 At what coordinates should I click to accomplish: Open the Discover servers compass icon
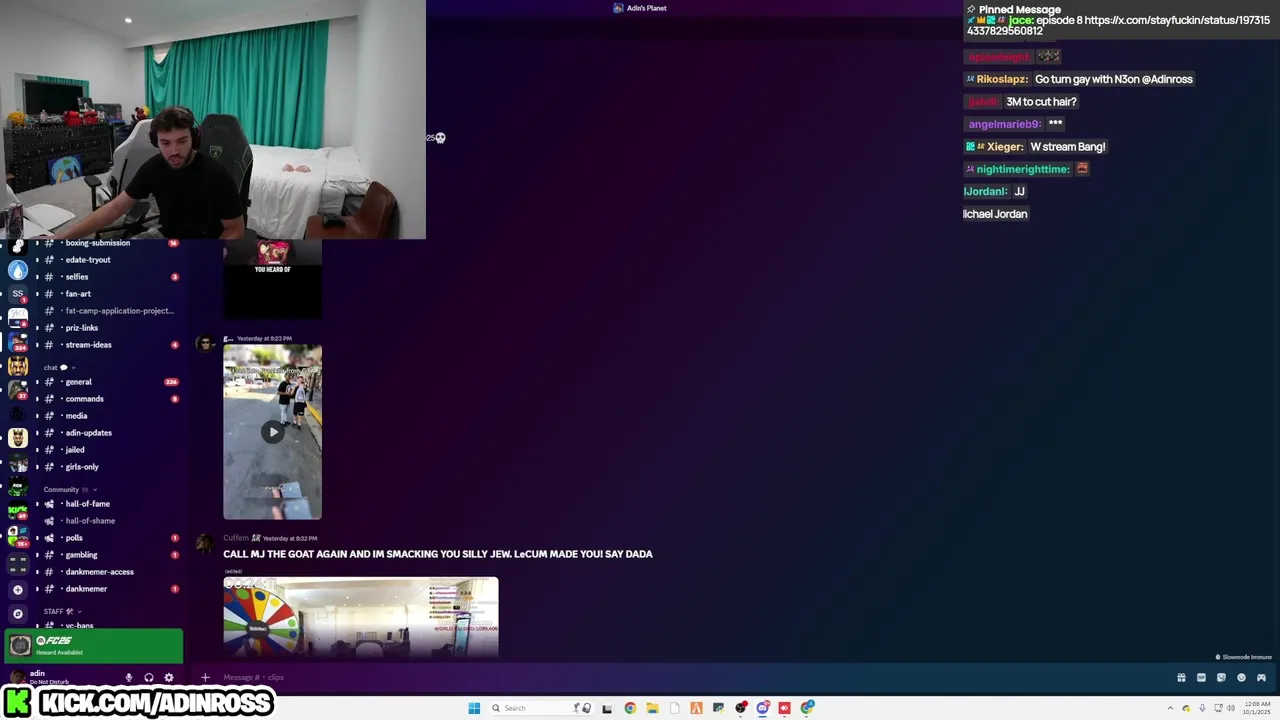click(18, 614)
